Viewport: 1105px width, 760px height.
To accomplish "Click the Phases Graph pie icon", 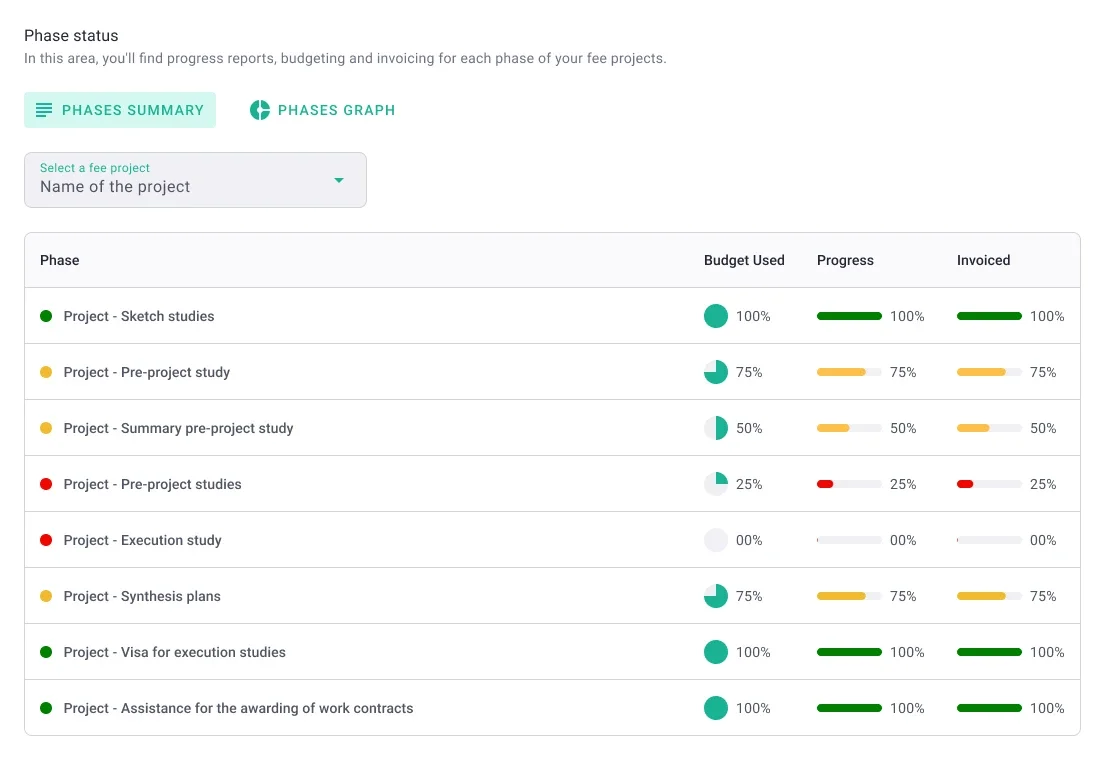I will tap(260, 110).
